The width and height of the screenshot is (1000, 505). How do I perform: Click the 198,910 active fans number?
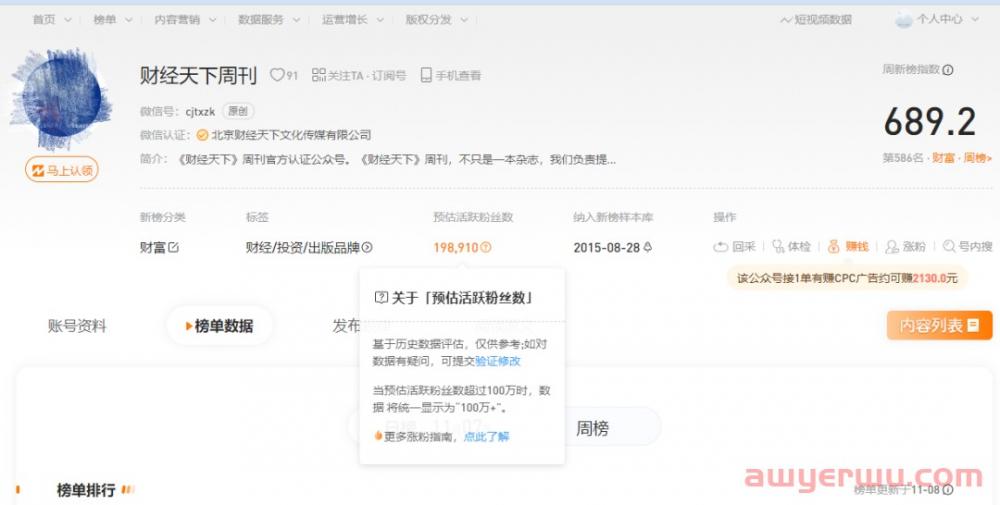pyautogui.click(x=455, y=247)
